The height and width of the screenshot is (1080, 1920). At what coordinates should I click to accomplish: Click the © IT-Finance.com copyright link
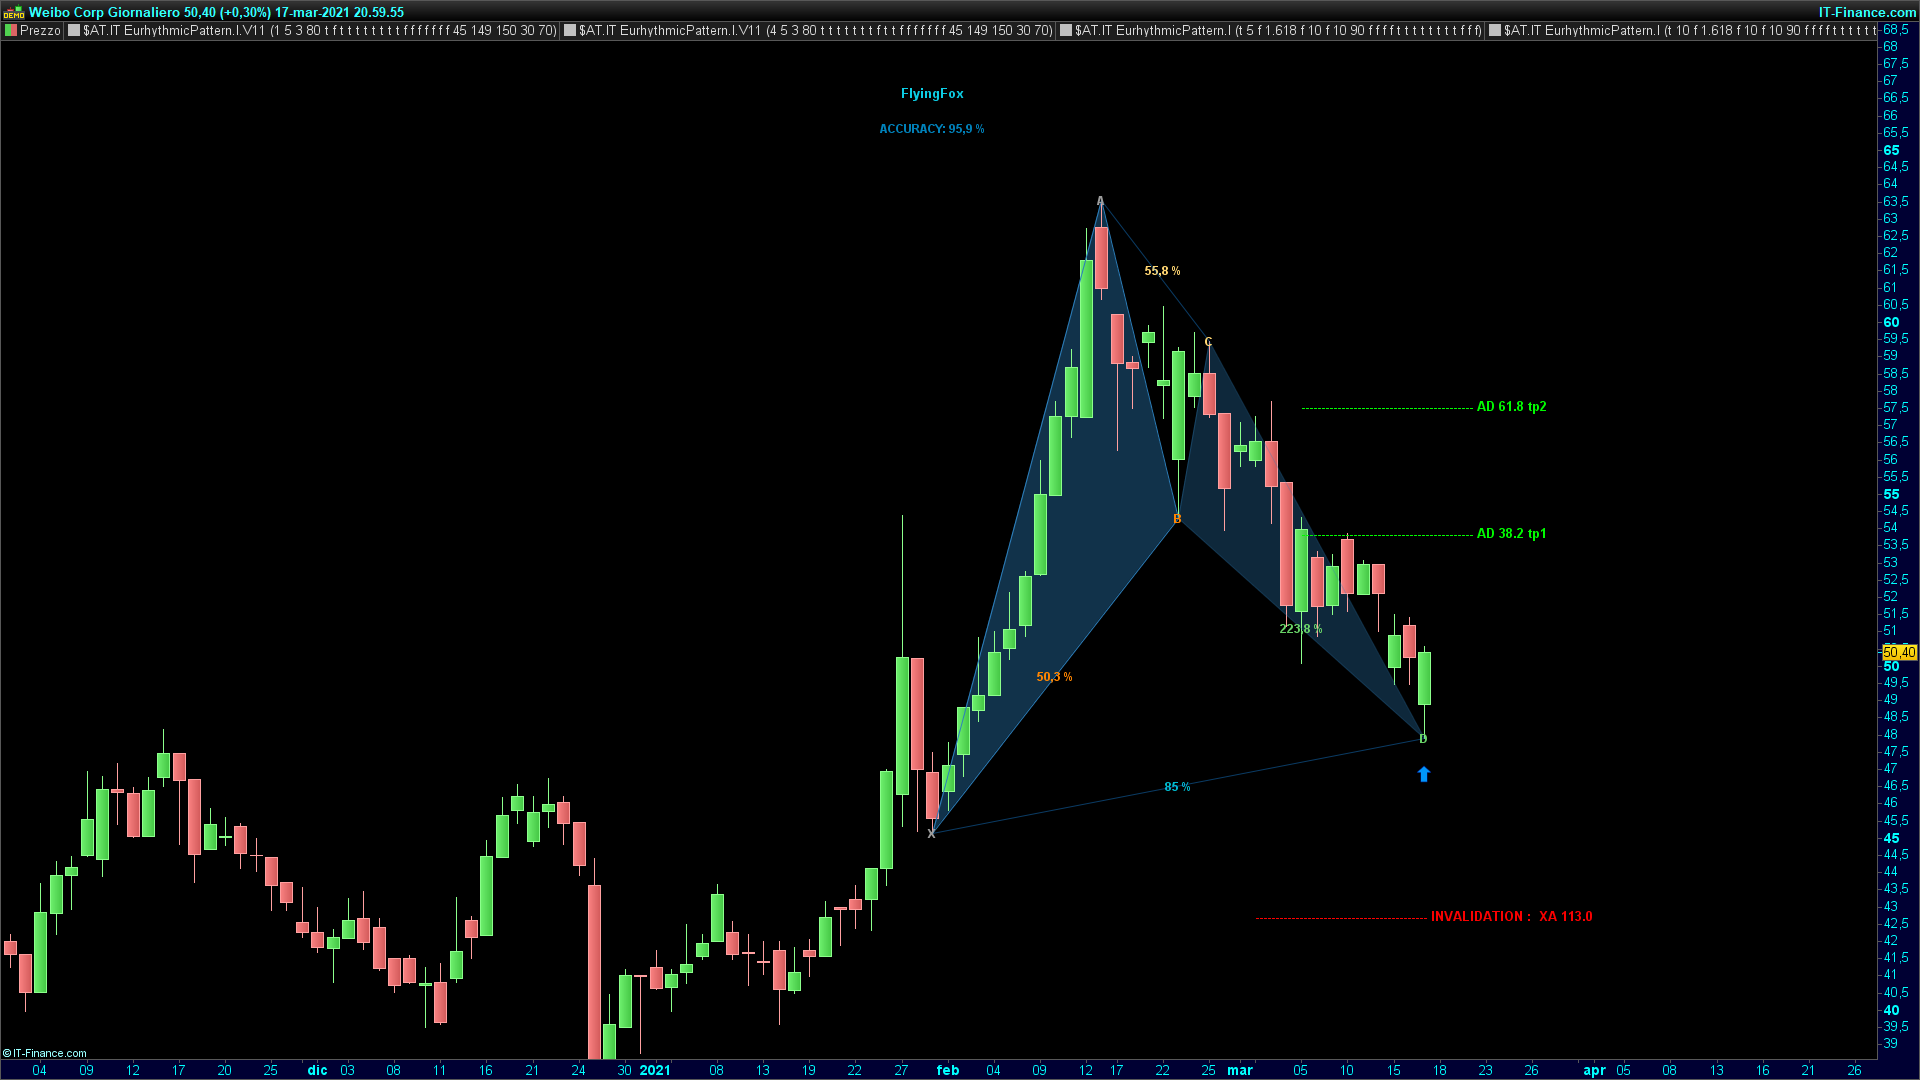pos(45,1053)
